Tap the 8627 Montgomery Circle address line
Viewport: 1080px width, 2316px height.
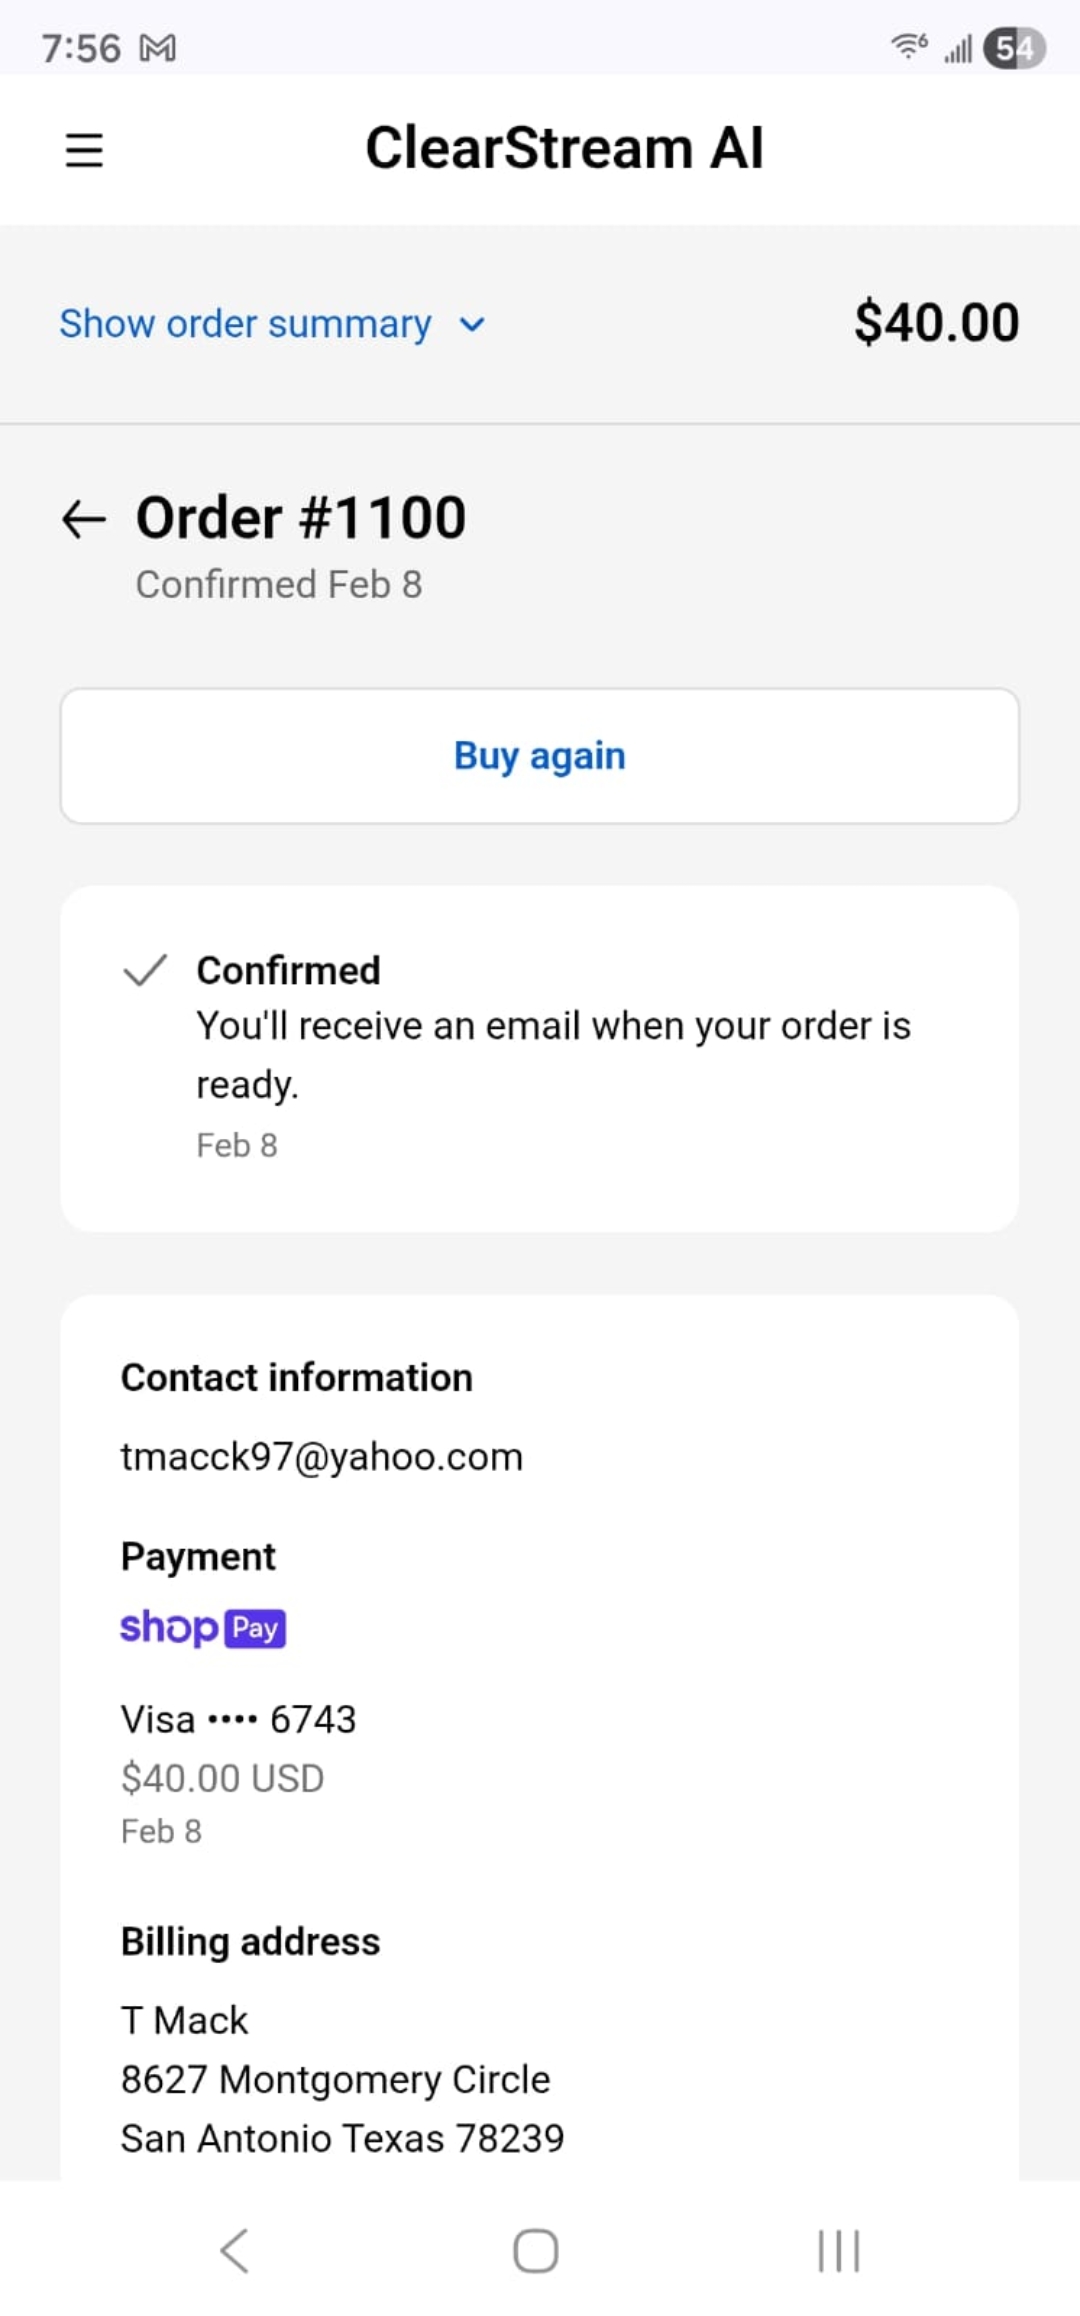point(335,2079)
